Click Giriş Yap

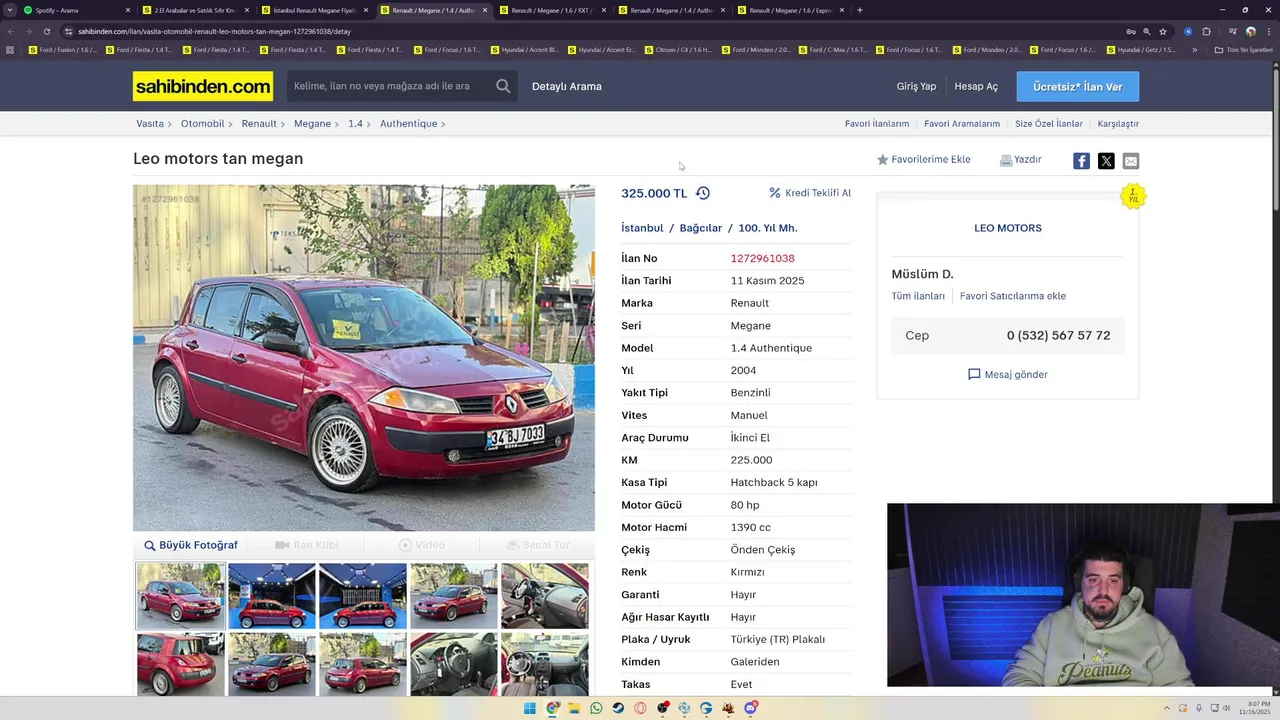[x=916, y=86]
